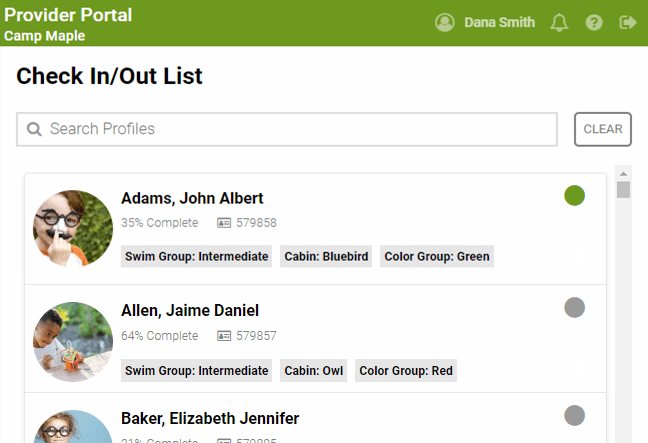Click ID card icon for Jaime Daniel Allen
This screenshot has height=443, width=648.
224,335
